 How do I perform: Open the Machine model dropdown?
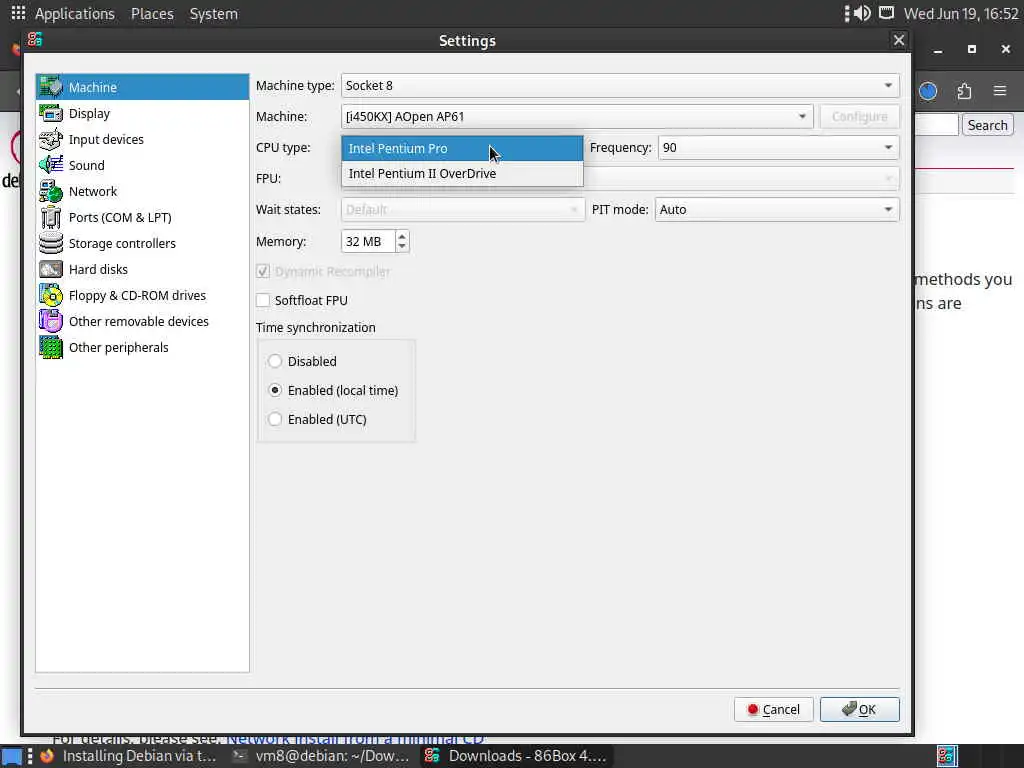pyautogui.click(x=577, y=116)
